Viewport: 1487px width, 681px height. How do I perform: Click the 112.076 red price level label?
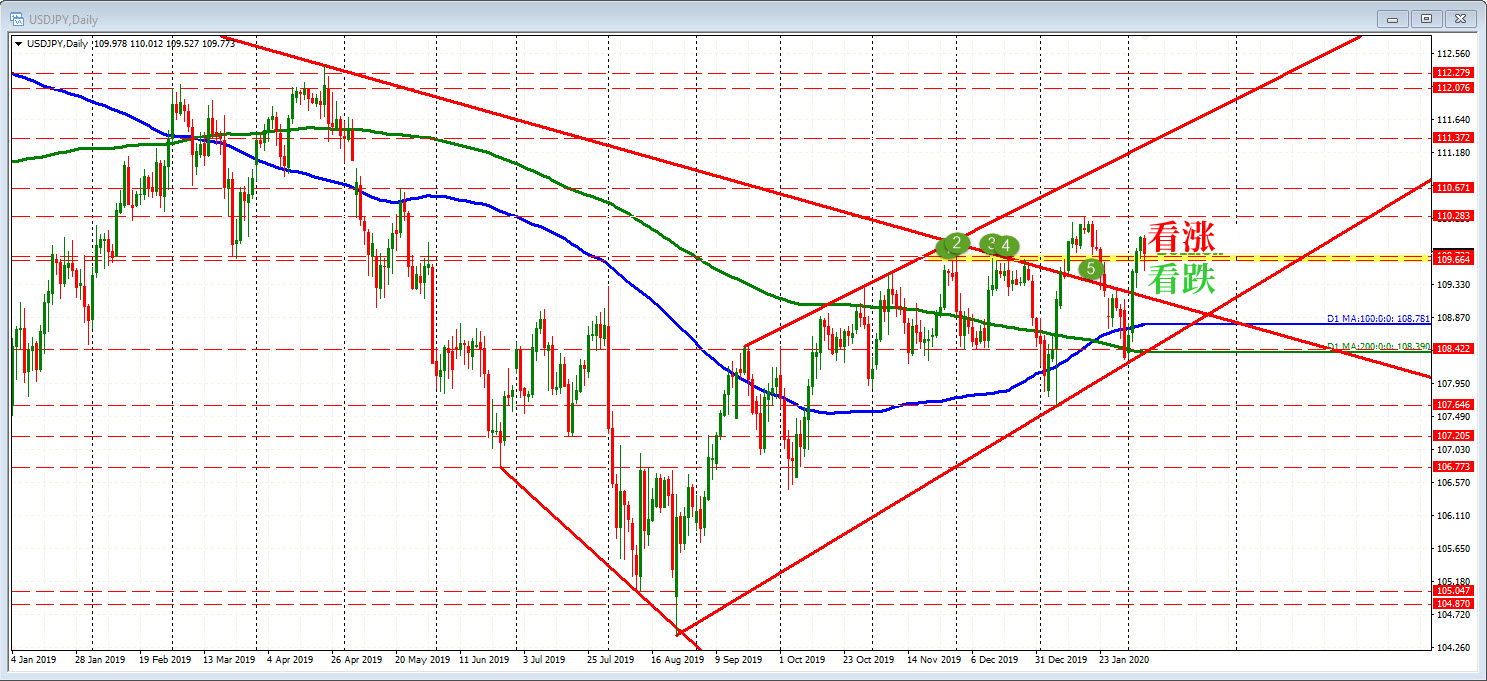(1451, 88)
